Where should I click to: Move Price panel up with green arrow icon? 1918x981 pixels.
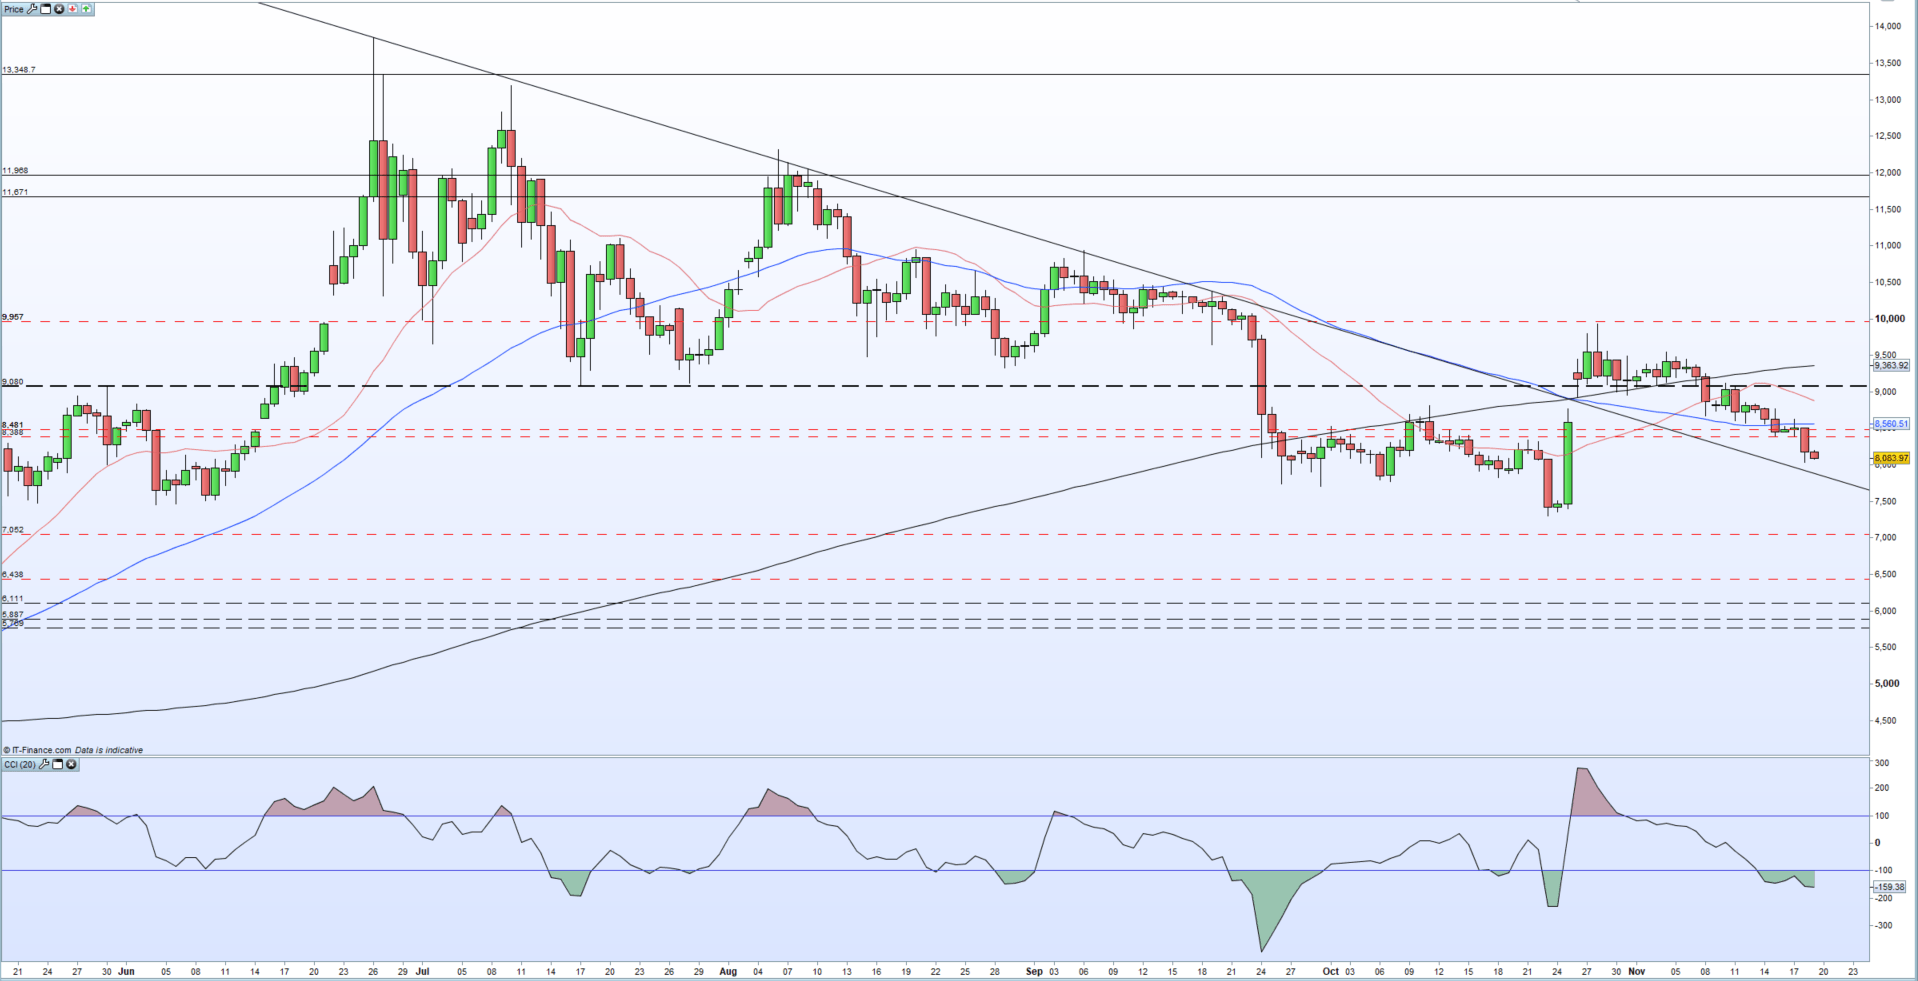coord(86,9)
